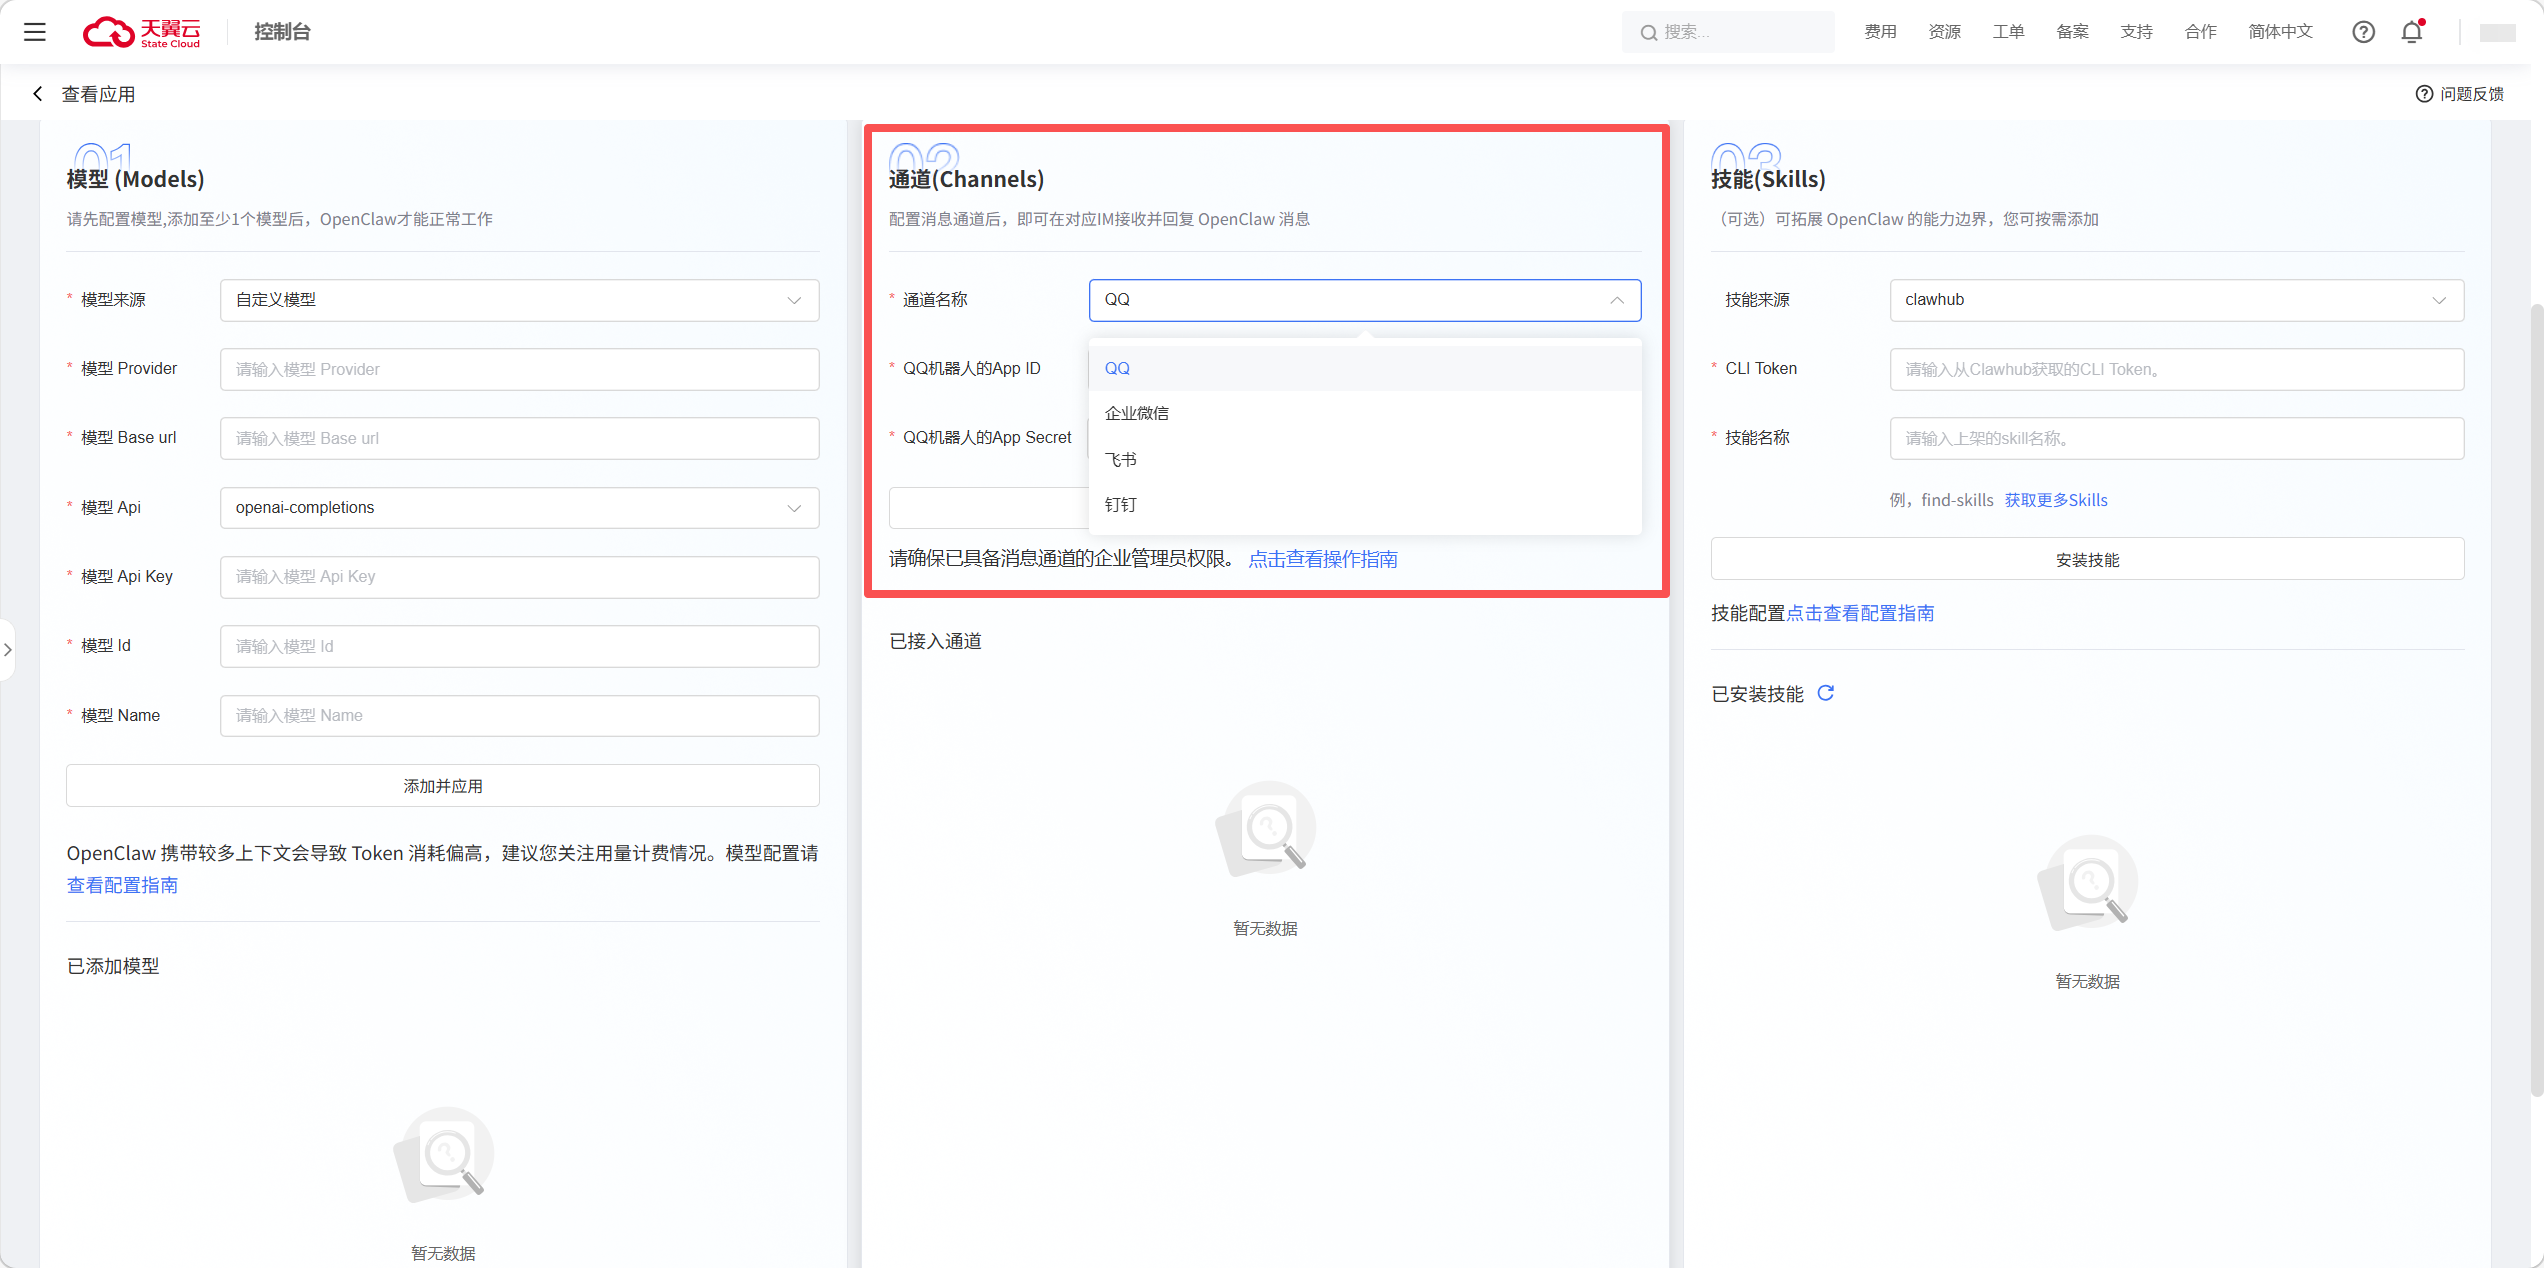Click the help question mark icon
This screenshot has width=2544, height=1268.
coord(2363,32)
